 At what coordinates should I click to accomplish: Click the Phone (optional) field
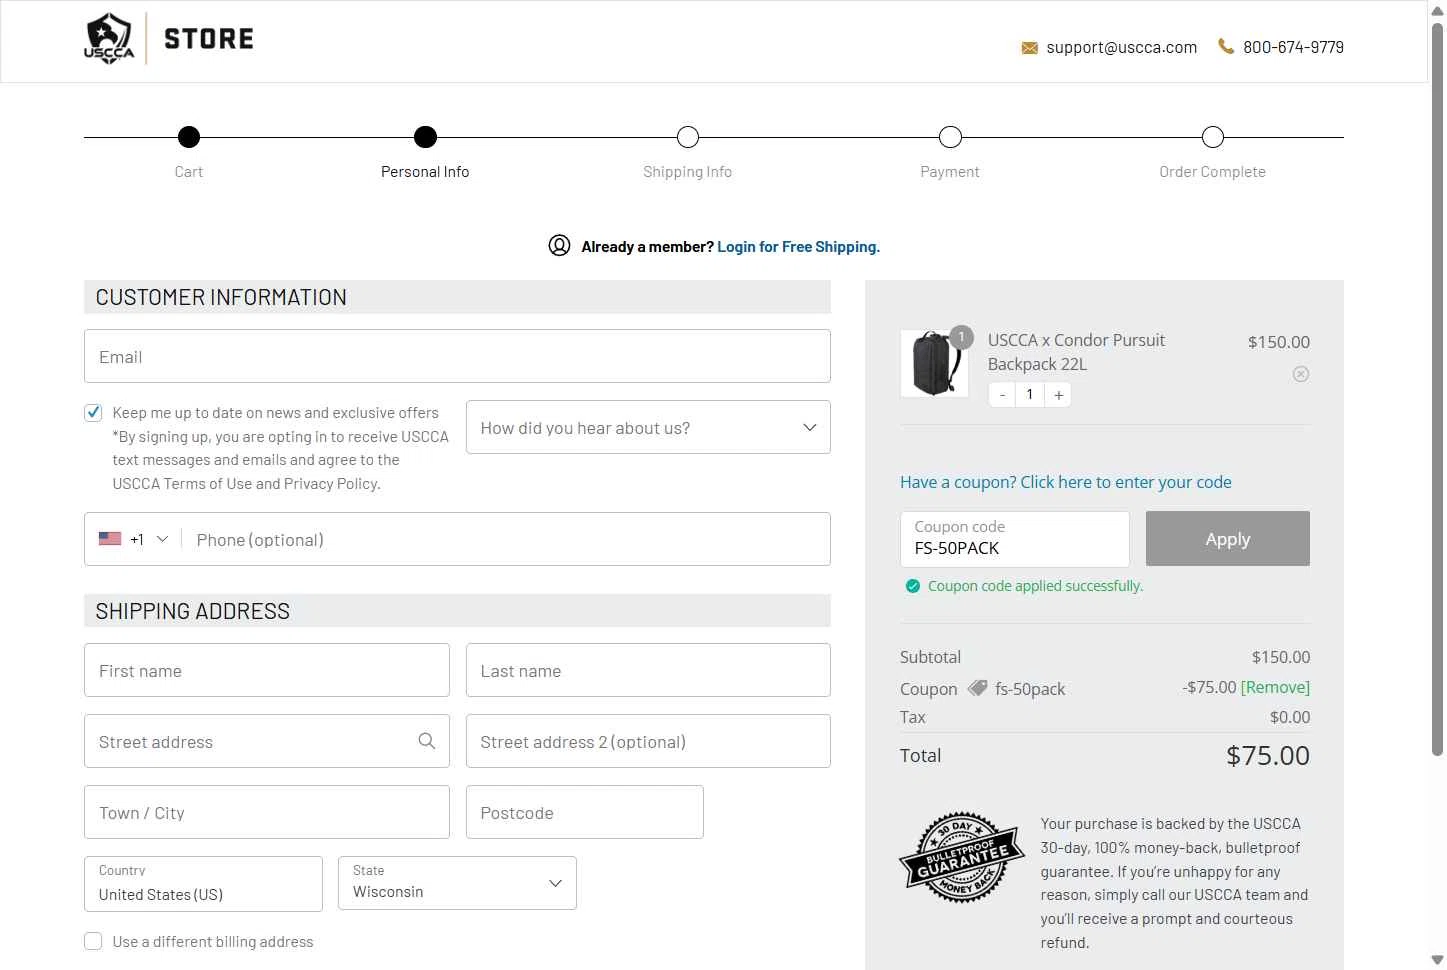(x=505, y=539)
